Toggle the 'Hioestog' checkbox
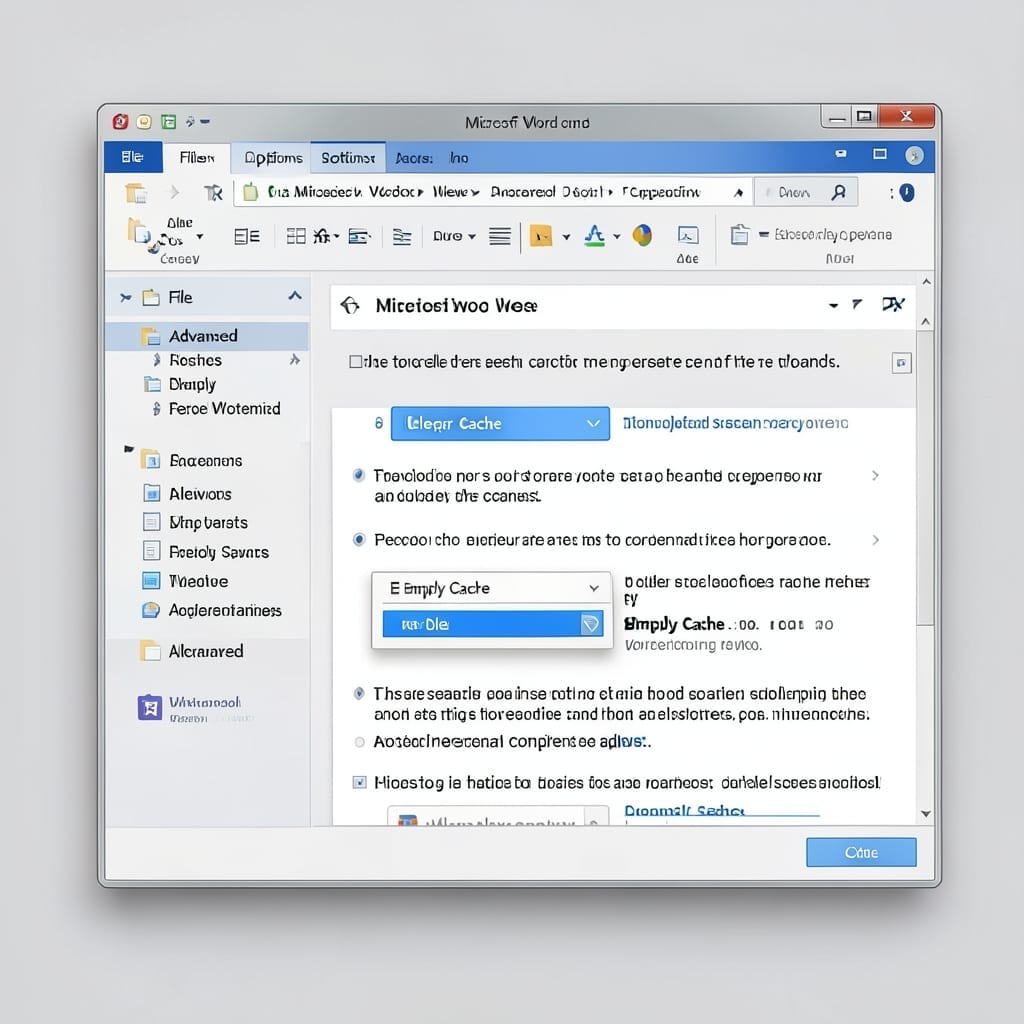The height and width of the screenshot is (1024, 1024). [359, 782]
